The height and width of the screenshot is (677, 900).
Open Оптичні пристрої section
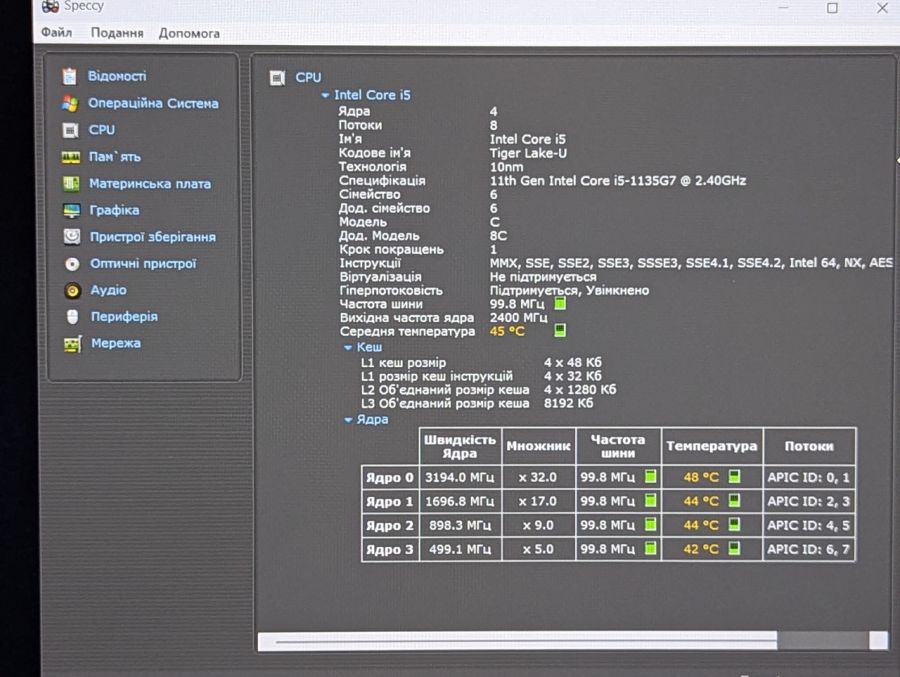click(x=143, y=264)
